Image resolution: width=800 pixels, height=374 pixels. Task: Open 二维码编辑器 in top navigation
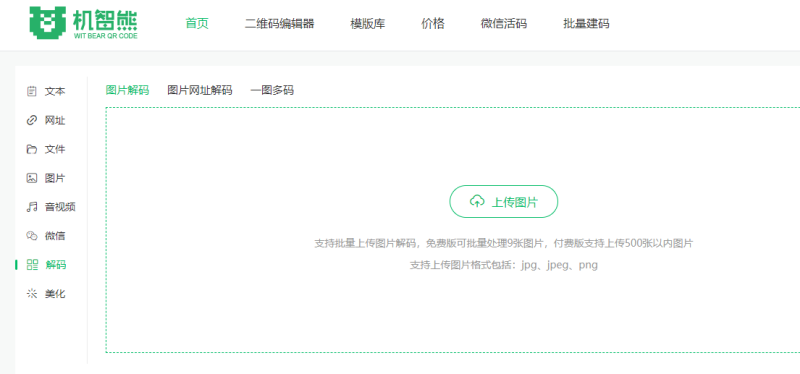tap(280, 23)
